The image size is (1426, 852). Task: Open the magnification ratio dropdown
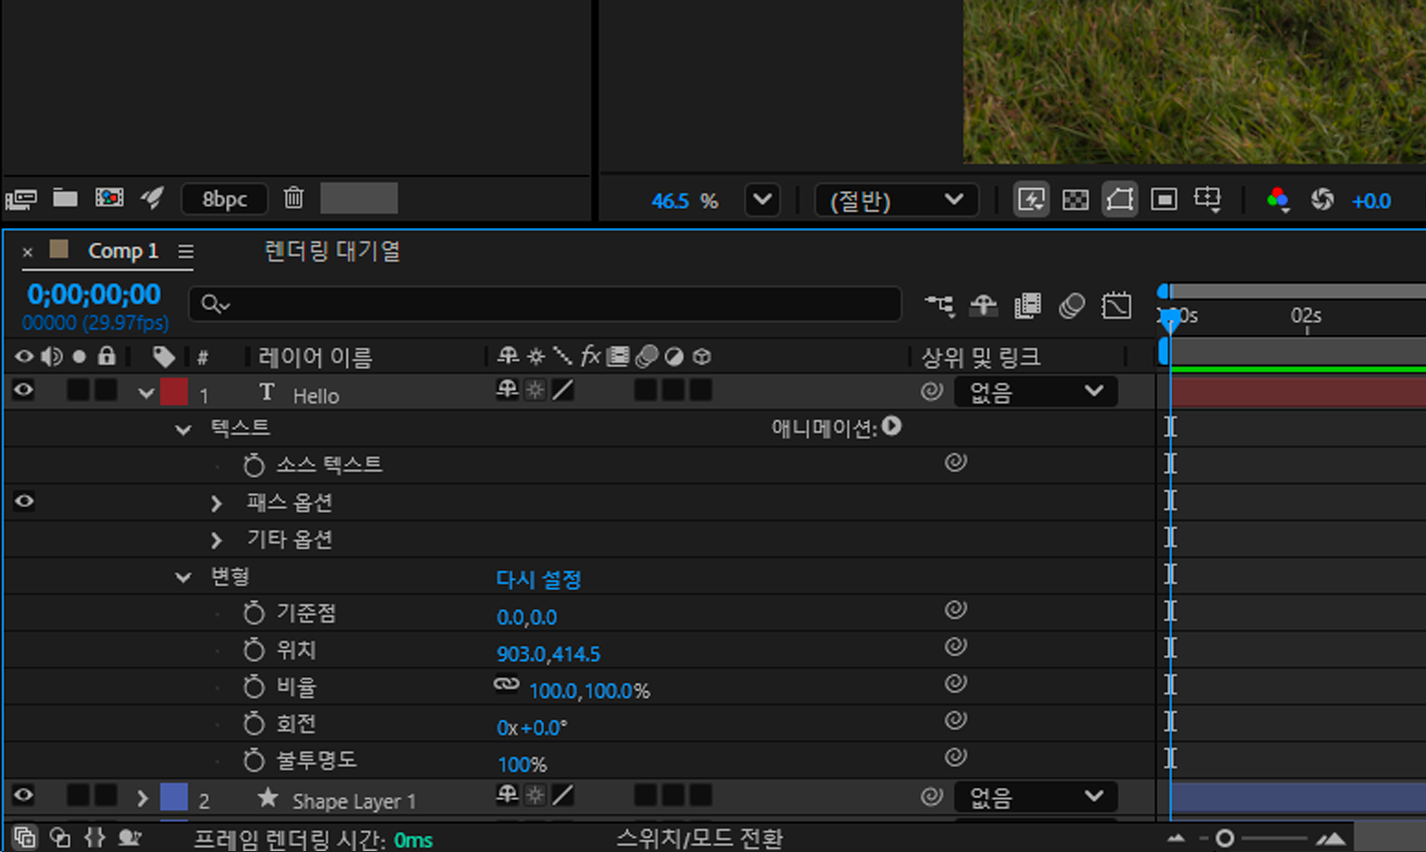point(762,200)
